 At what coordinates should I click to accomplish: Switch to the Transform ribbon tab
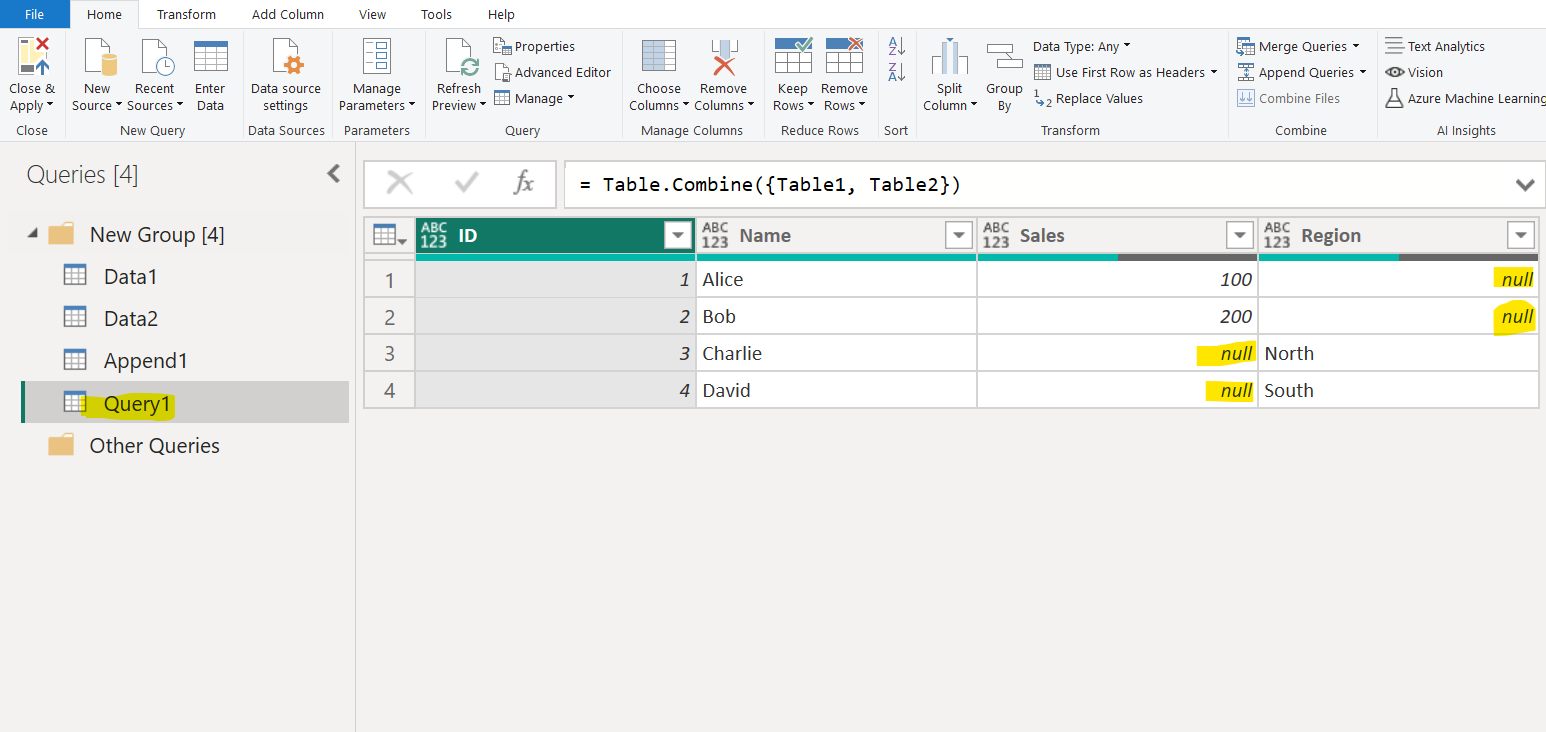coord(186,14)
